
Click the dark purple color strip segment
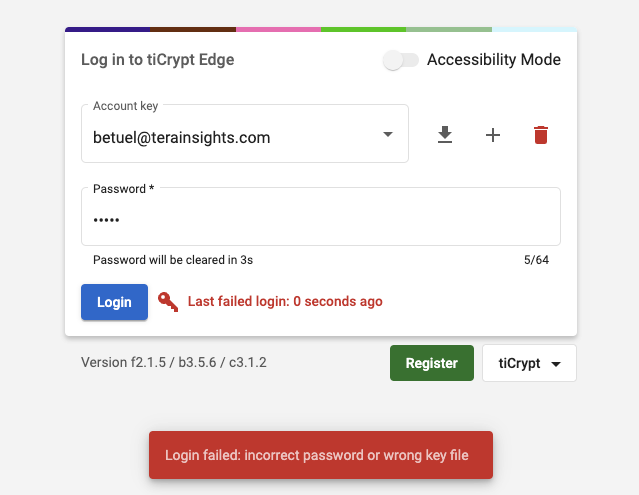pyautogui.click(x=108, y=29)
